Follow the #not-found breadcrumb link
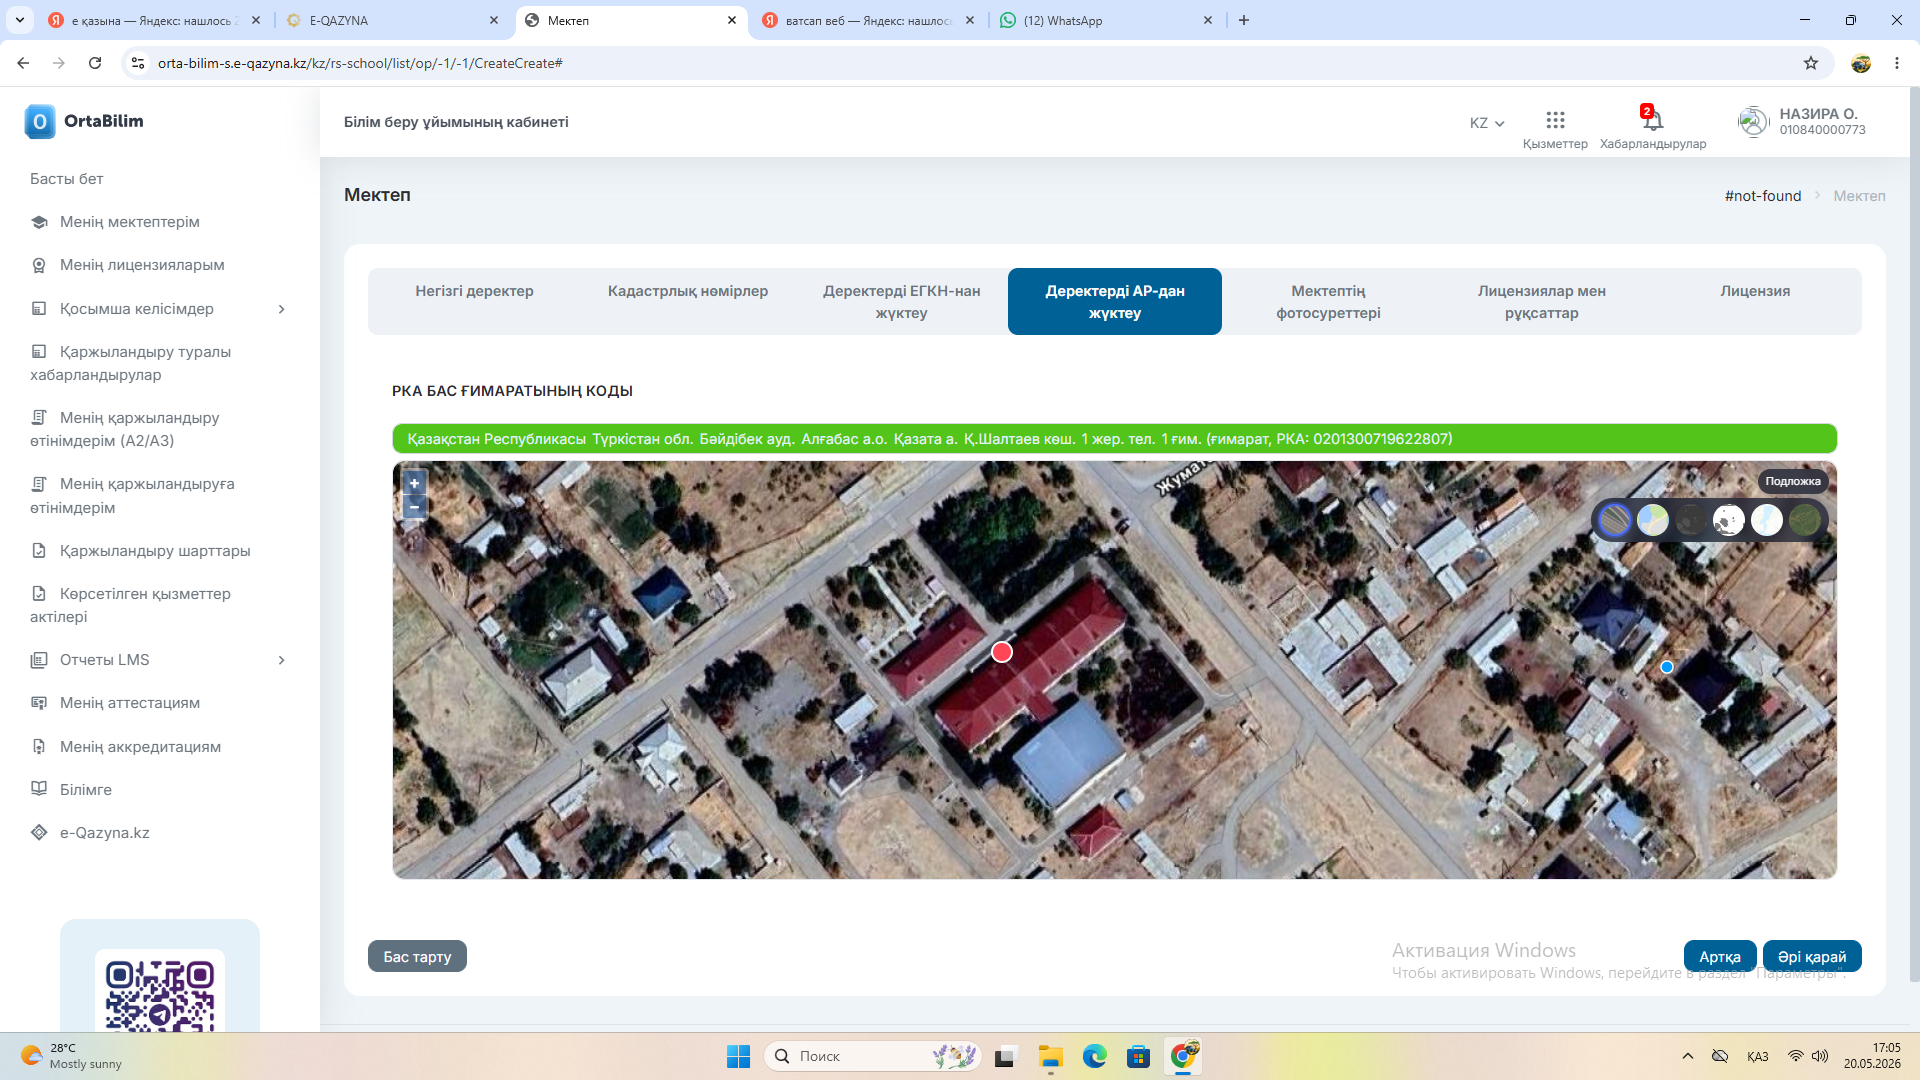The width and height of the screenshot is (1920, 1080). (x=1763, y=196)
